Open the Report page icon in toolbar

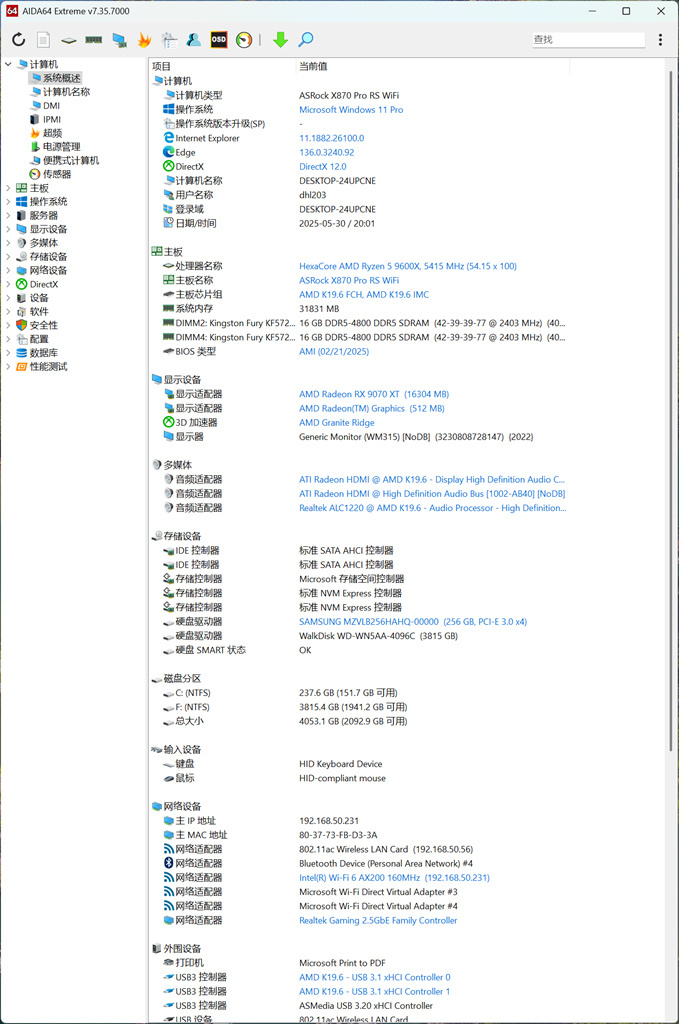43,40
